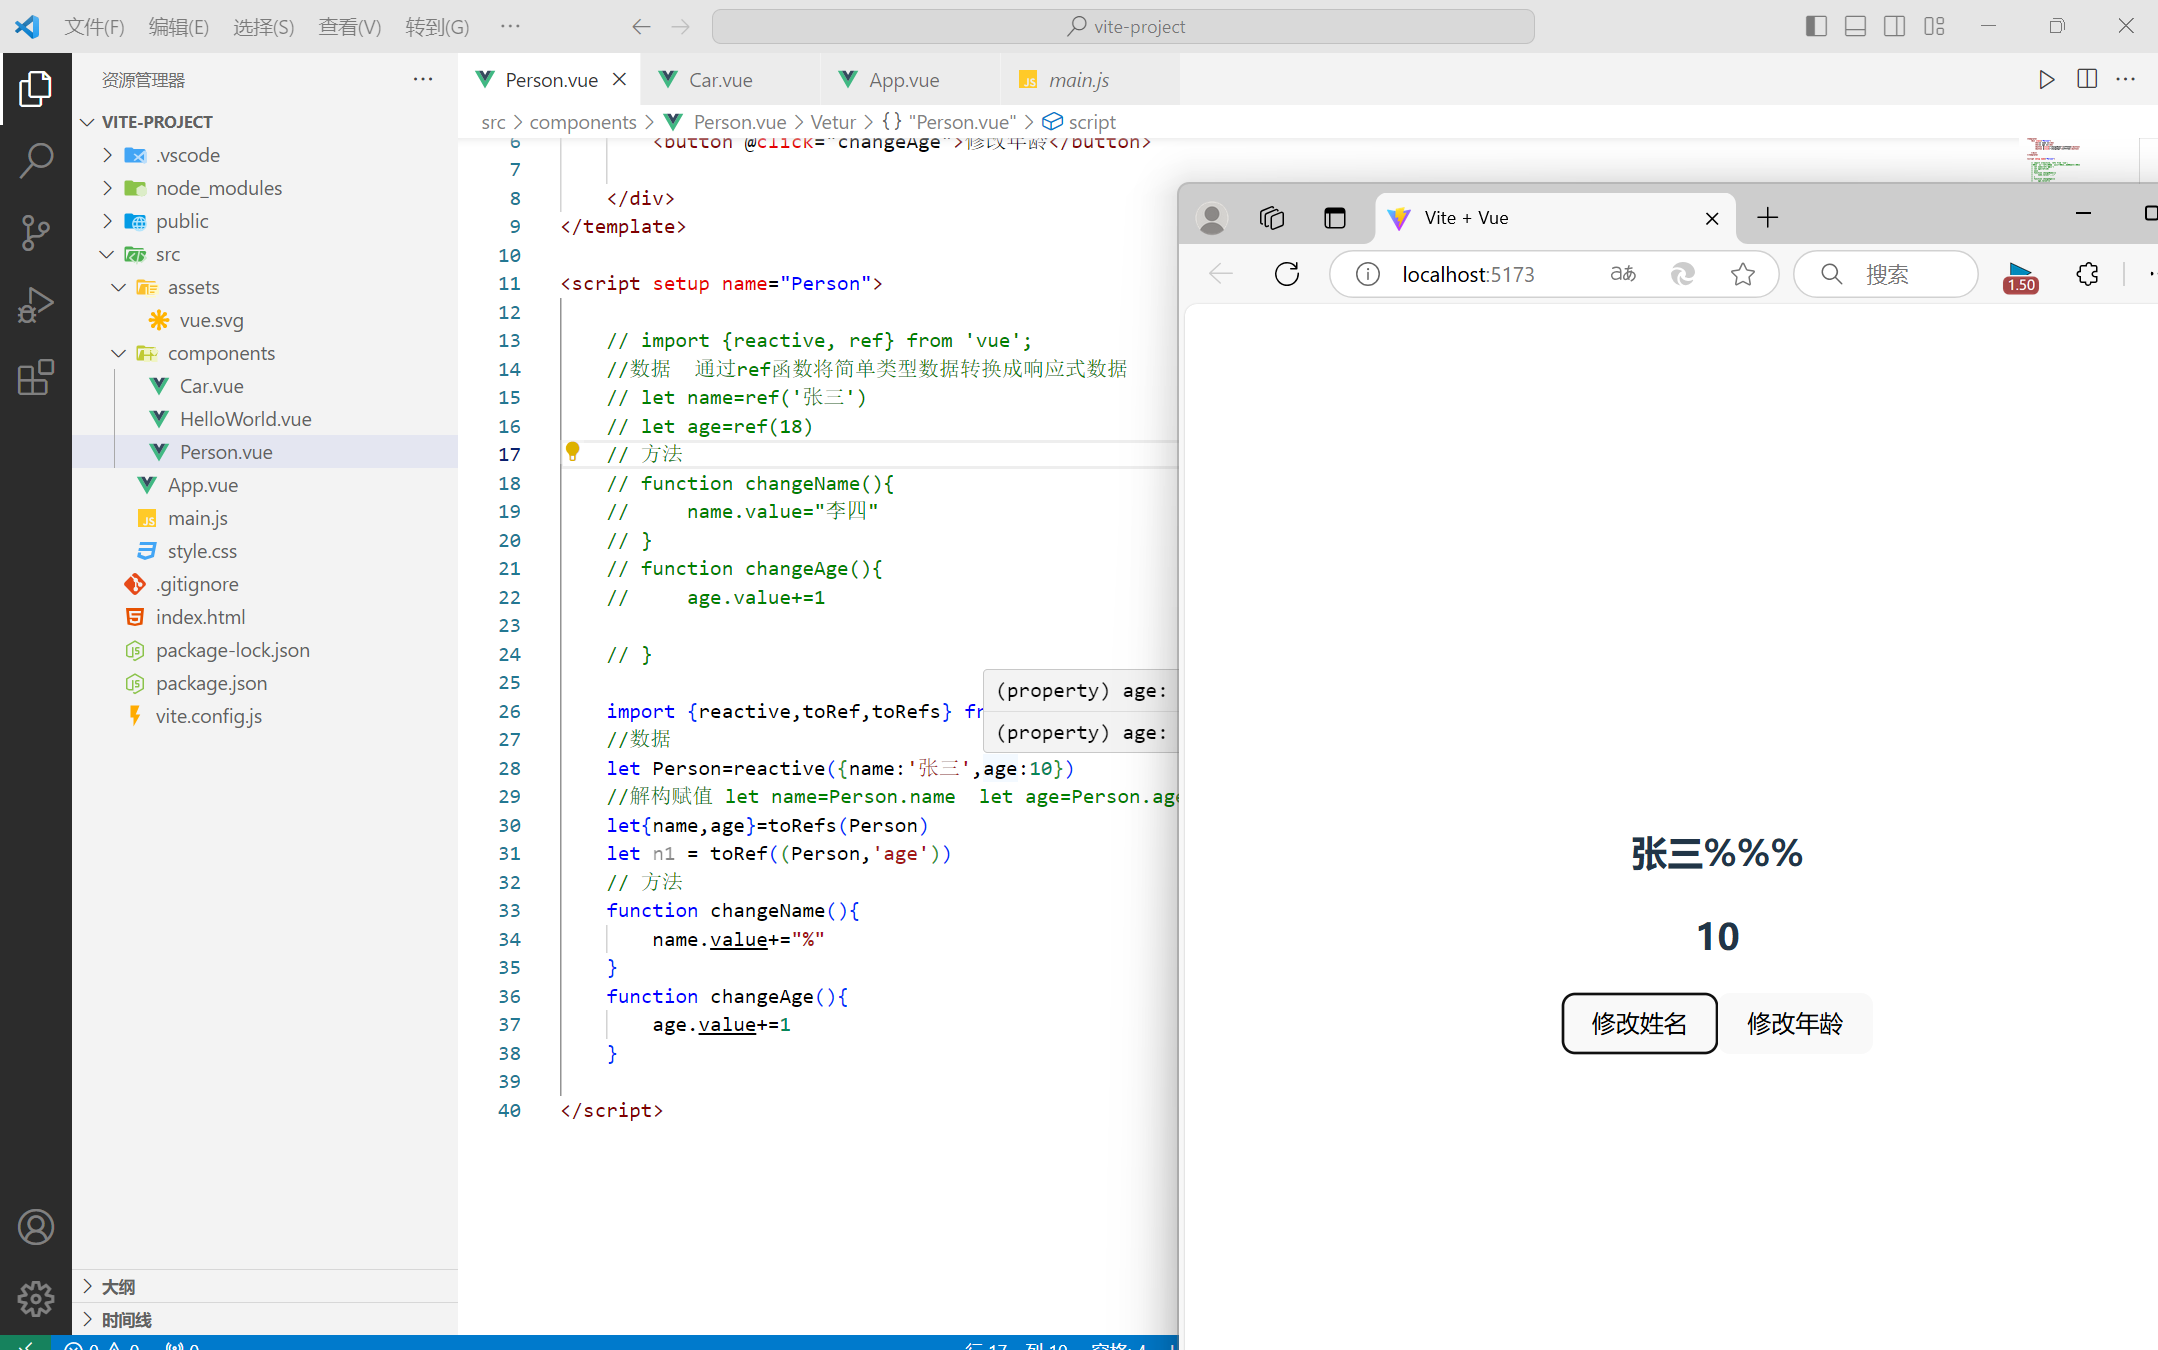The image size is (2158, 1350).
Task: Close the Vite + Vue browser tab
Action: pos(1712,218)
